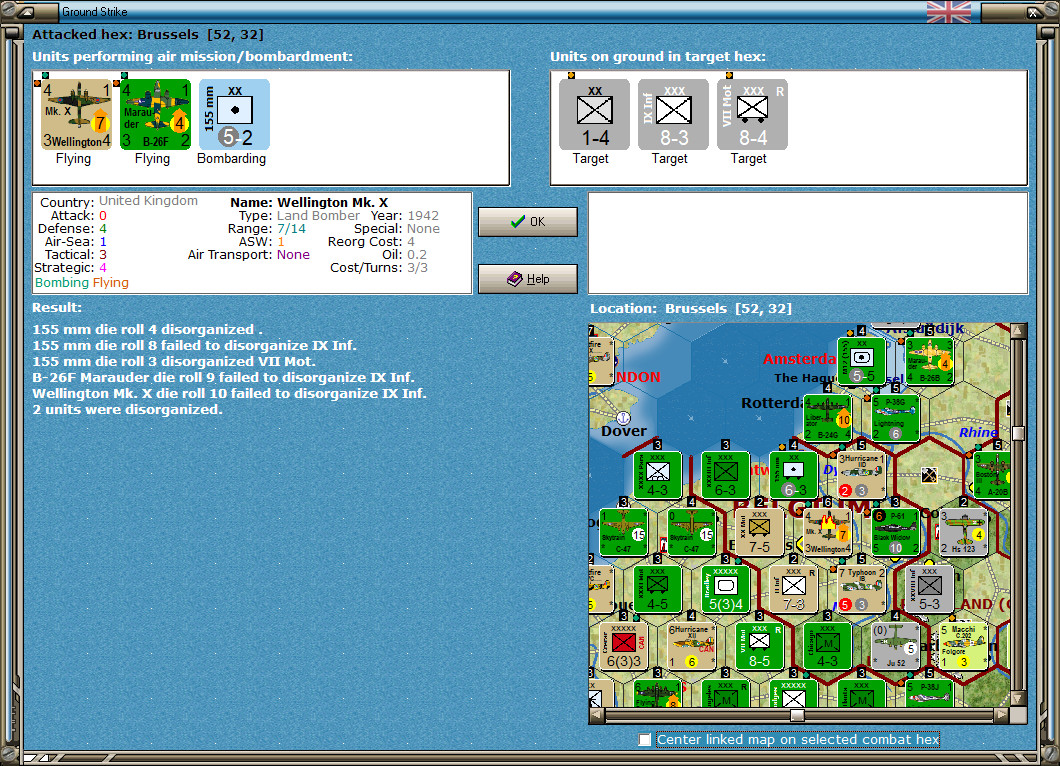Image resolution: width=1060 pixels, height=766 pixels.
Task: Click the Bradley 5(3)4 headquarters counter
Action: tap(725, 590)
